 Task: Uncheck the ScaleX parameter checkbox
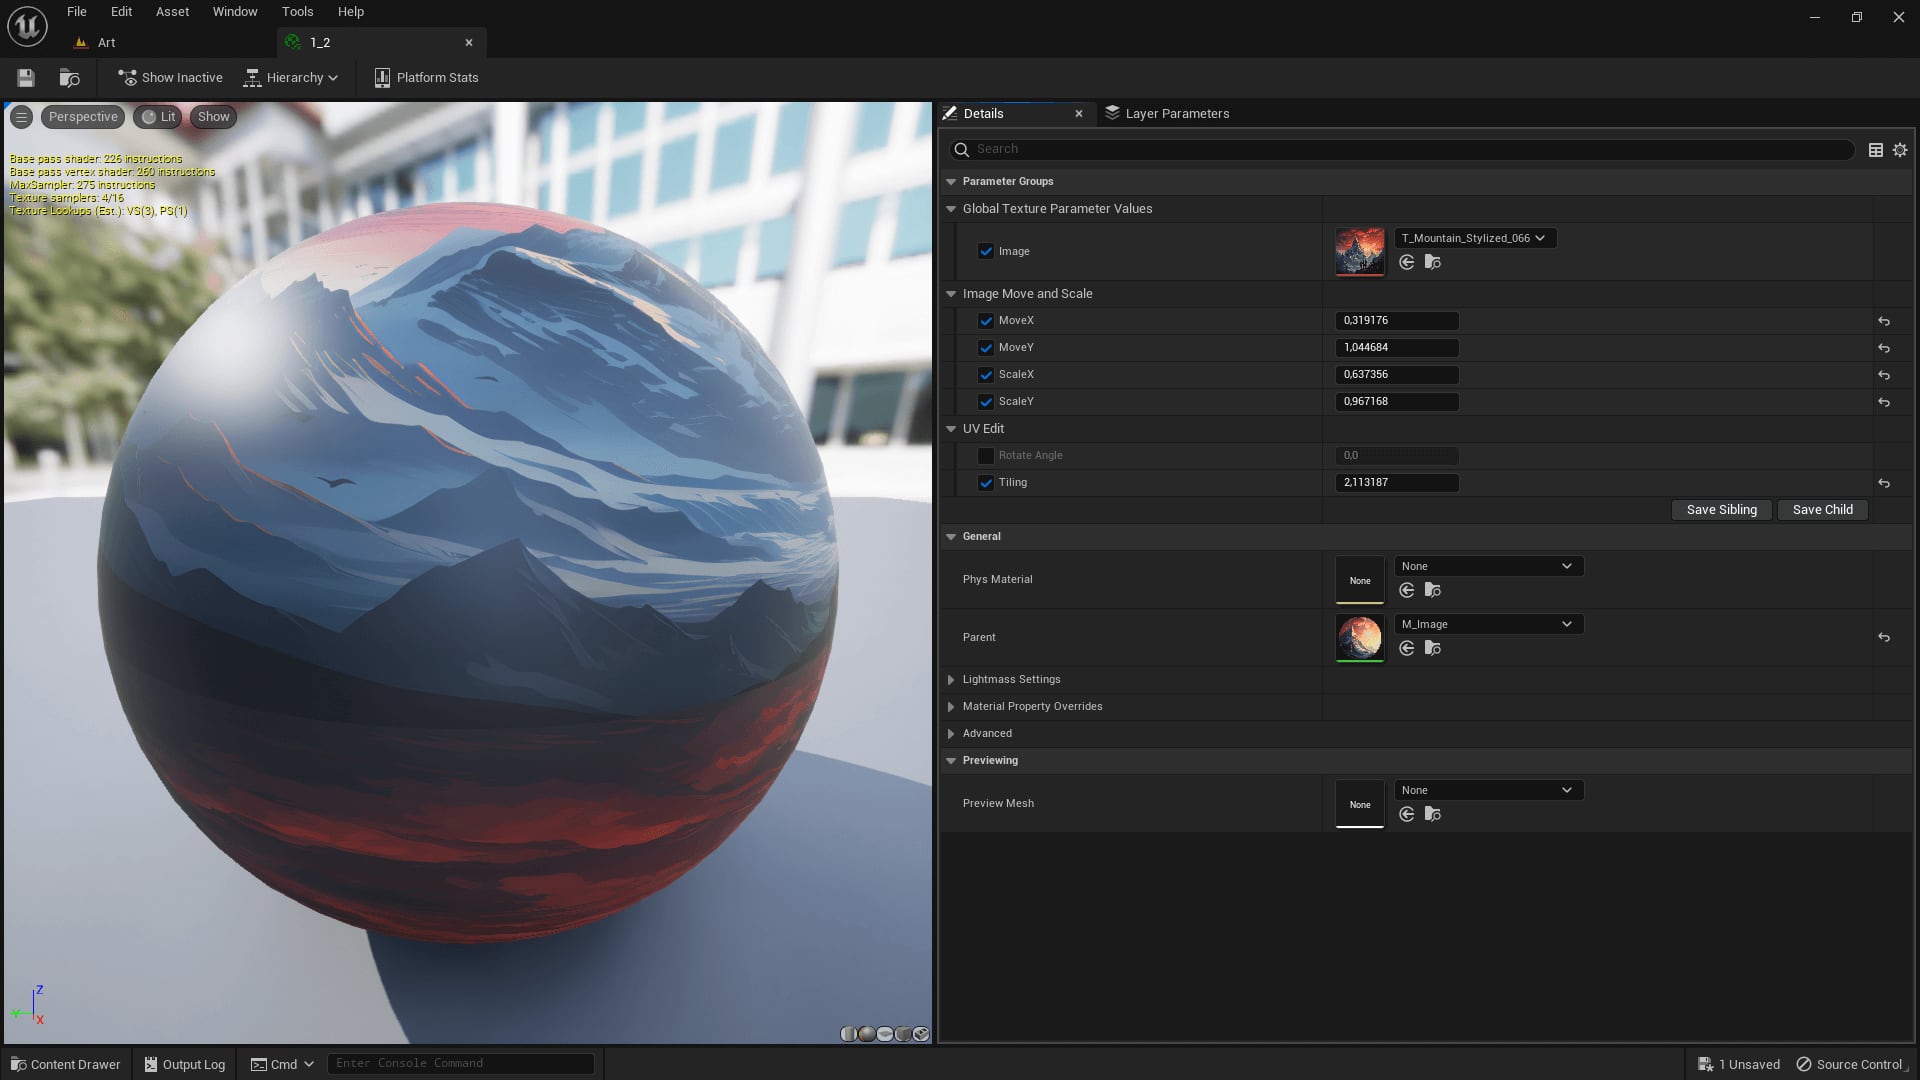coord(986,375)
